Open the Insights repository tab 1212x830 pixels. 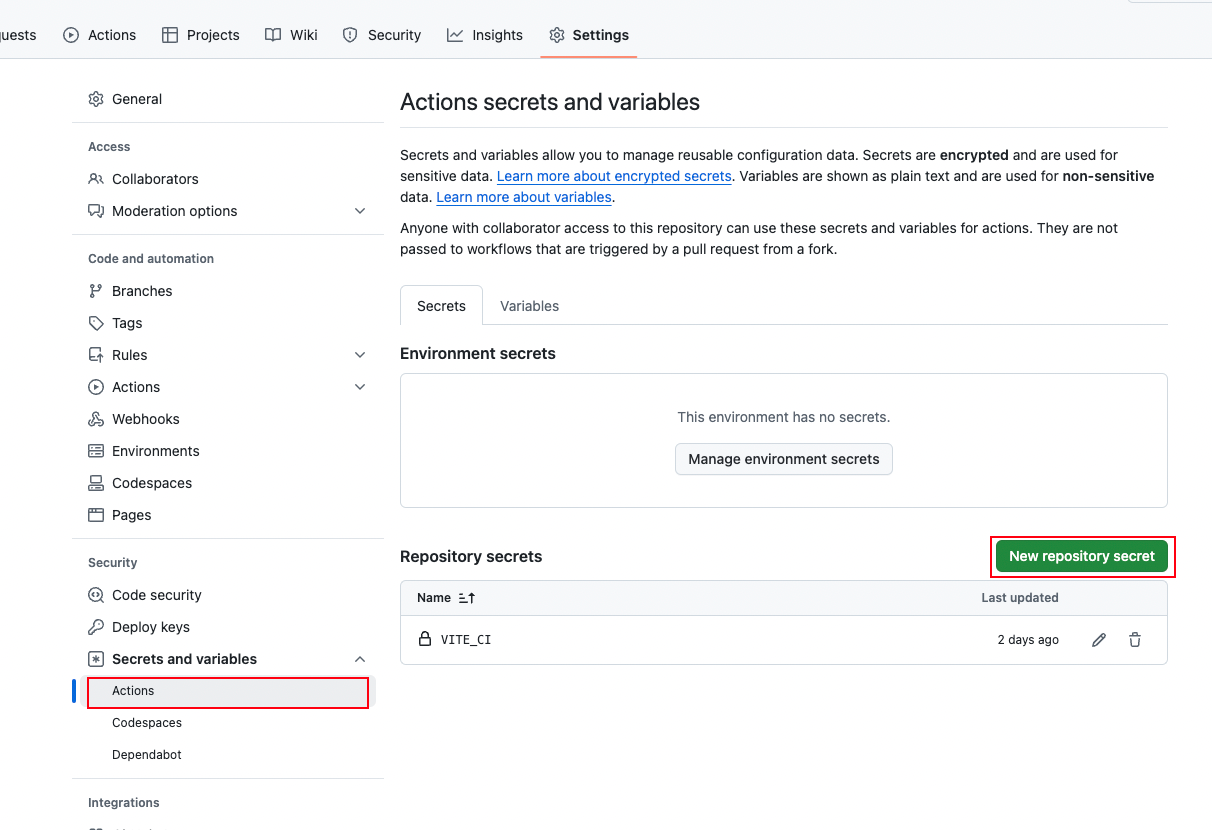485,35
